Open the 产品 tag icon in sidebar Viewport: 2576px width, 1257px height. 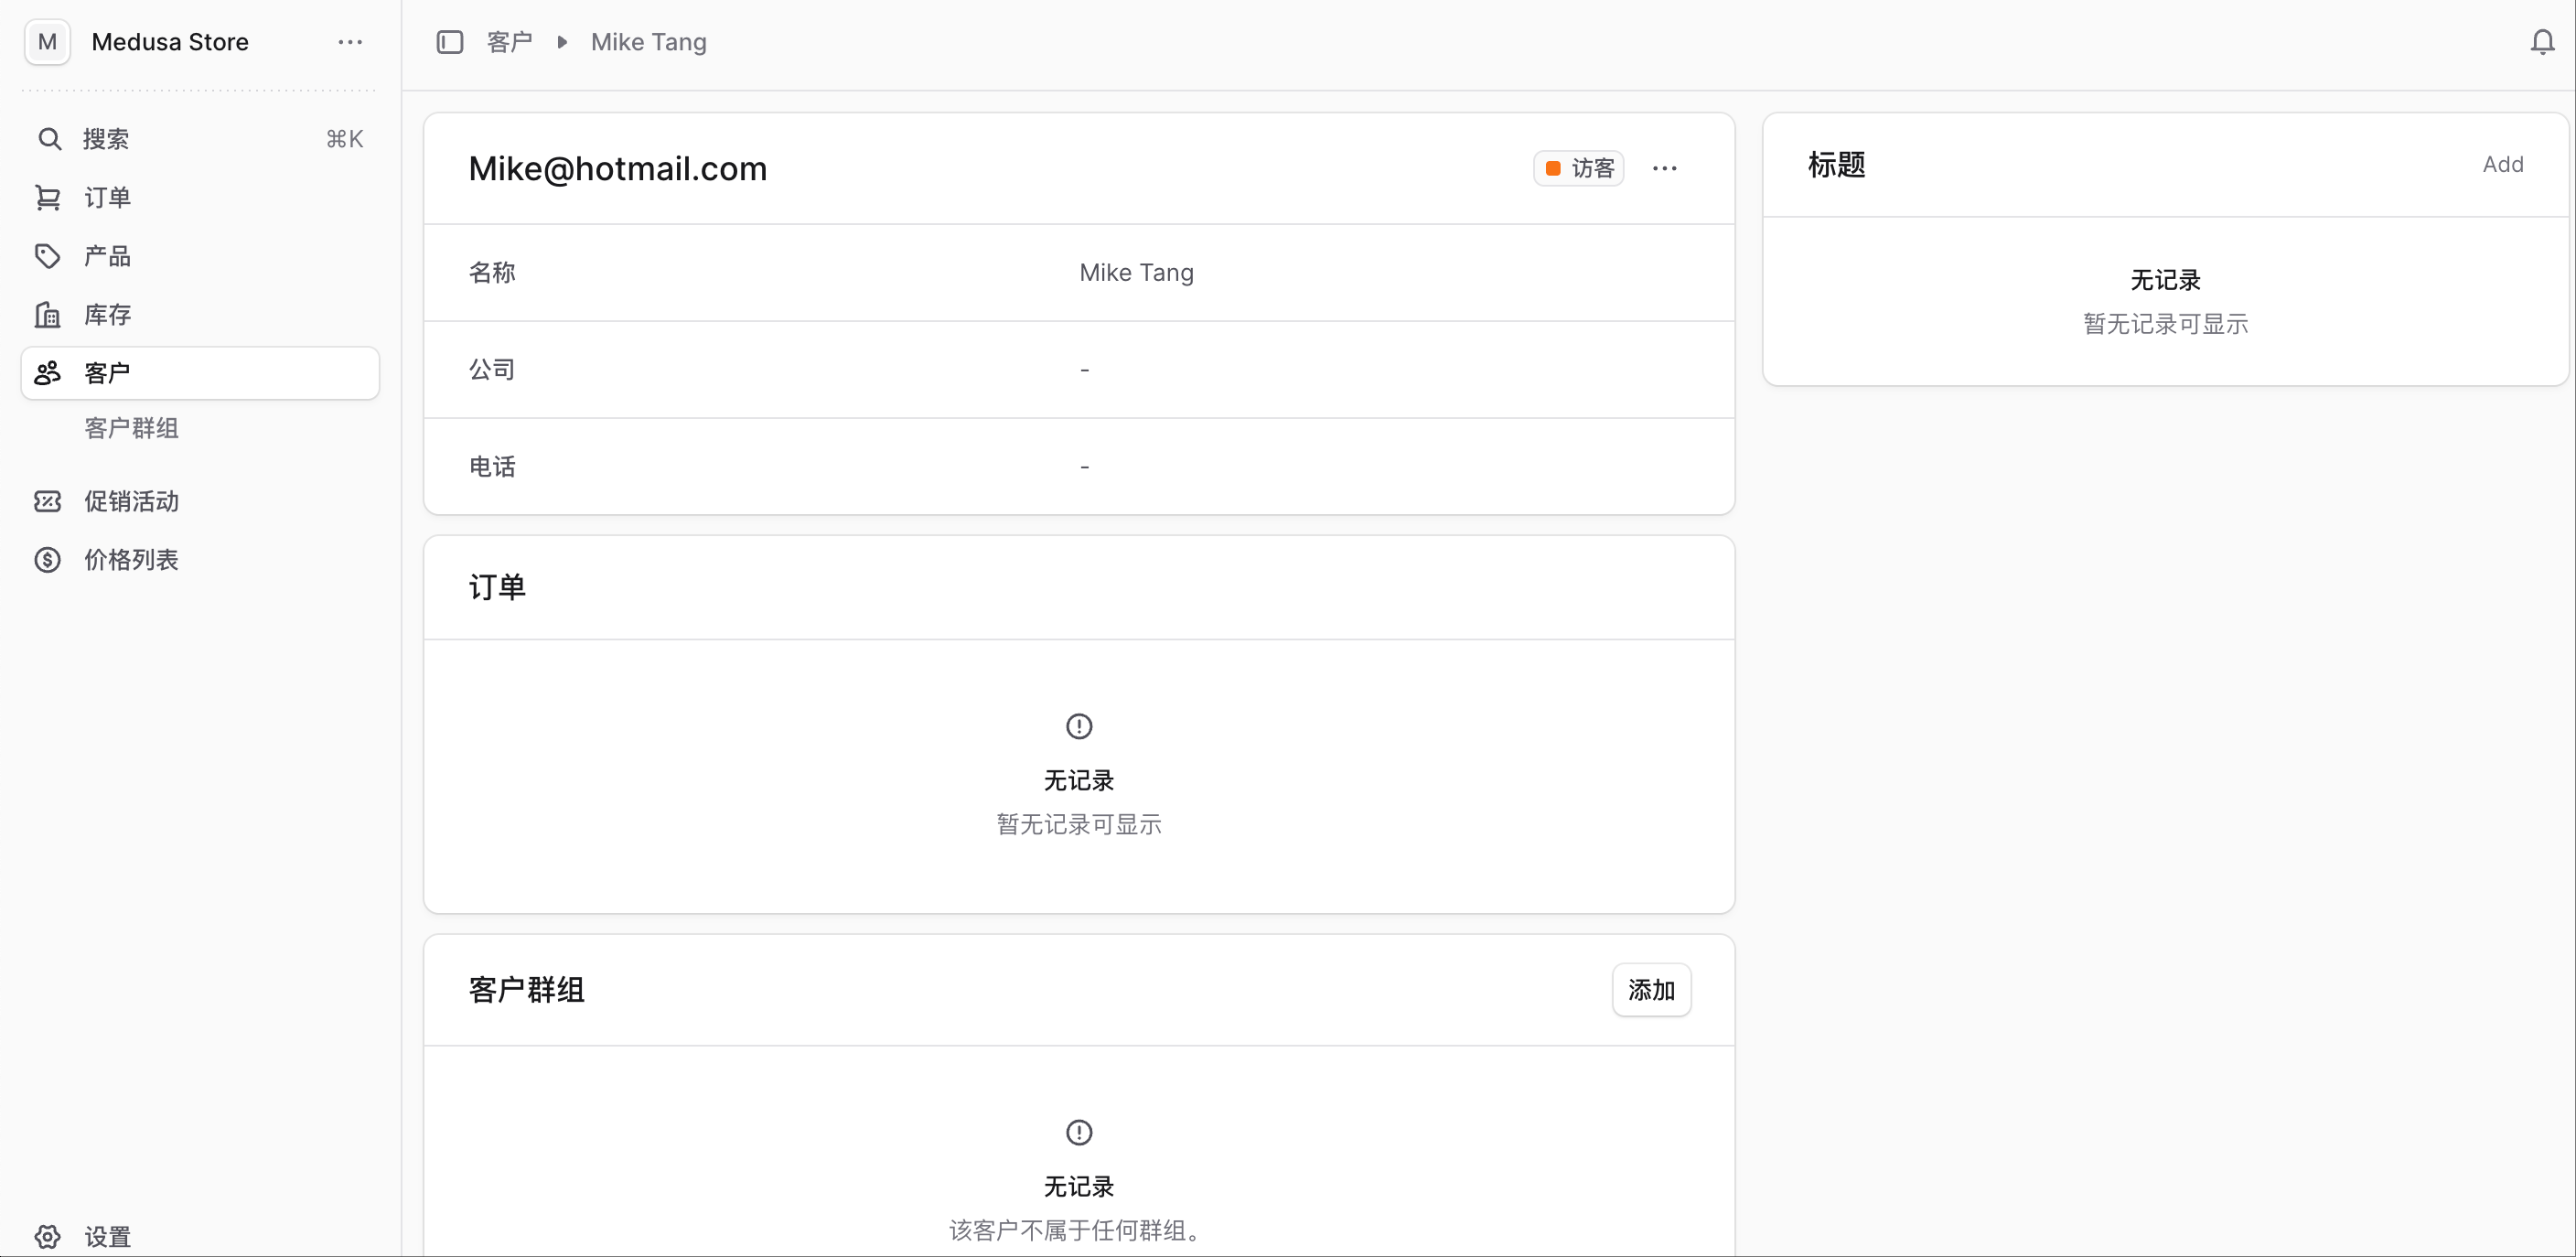[x=48, y=256]
